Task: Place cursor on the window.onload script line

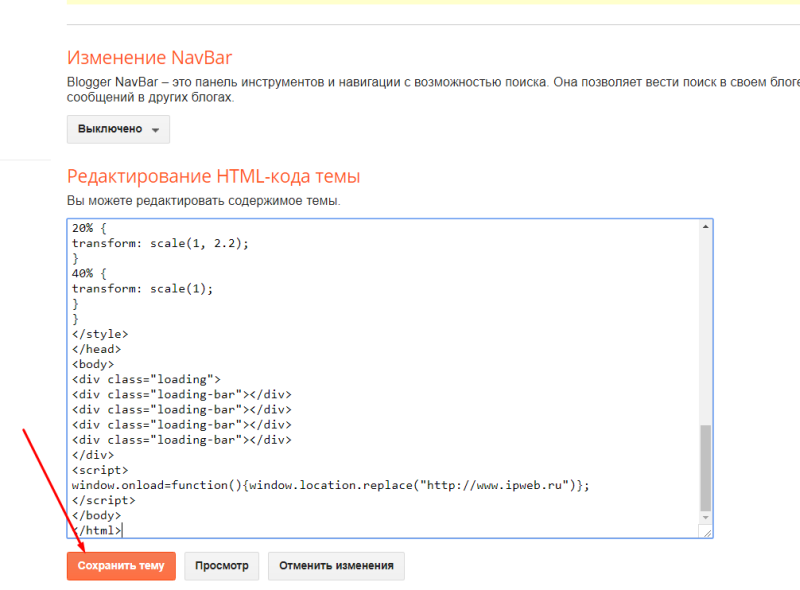Action: tap(330, 485)
